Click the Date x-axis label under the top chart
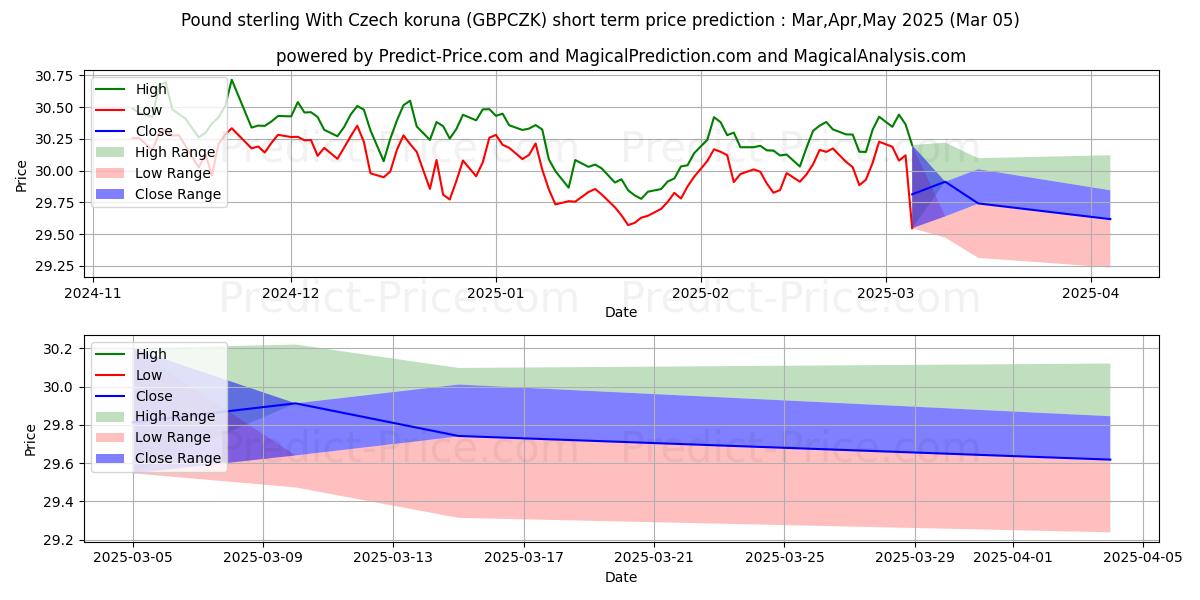1200x600 pixels. [621, 312]
